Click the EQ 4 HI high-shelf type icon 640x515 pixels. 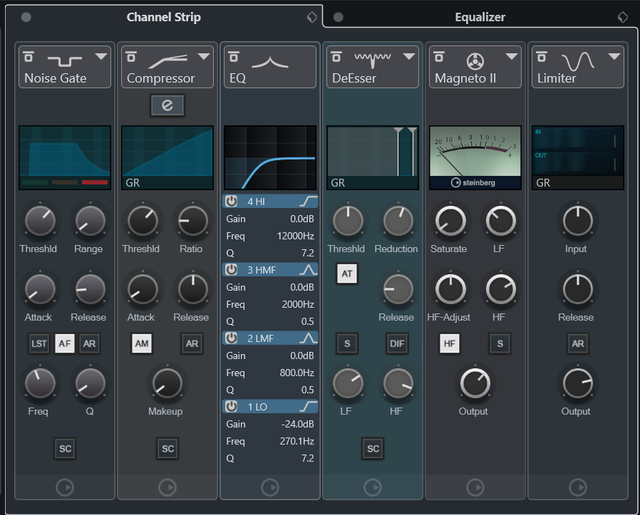(309, 201)
